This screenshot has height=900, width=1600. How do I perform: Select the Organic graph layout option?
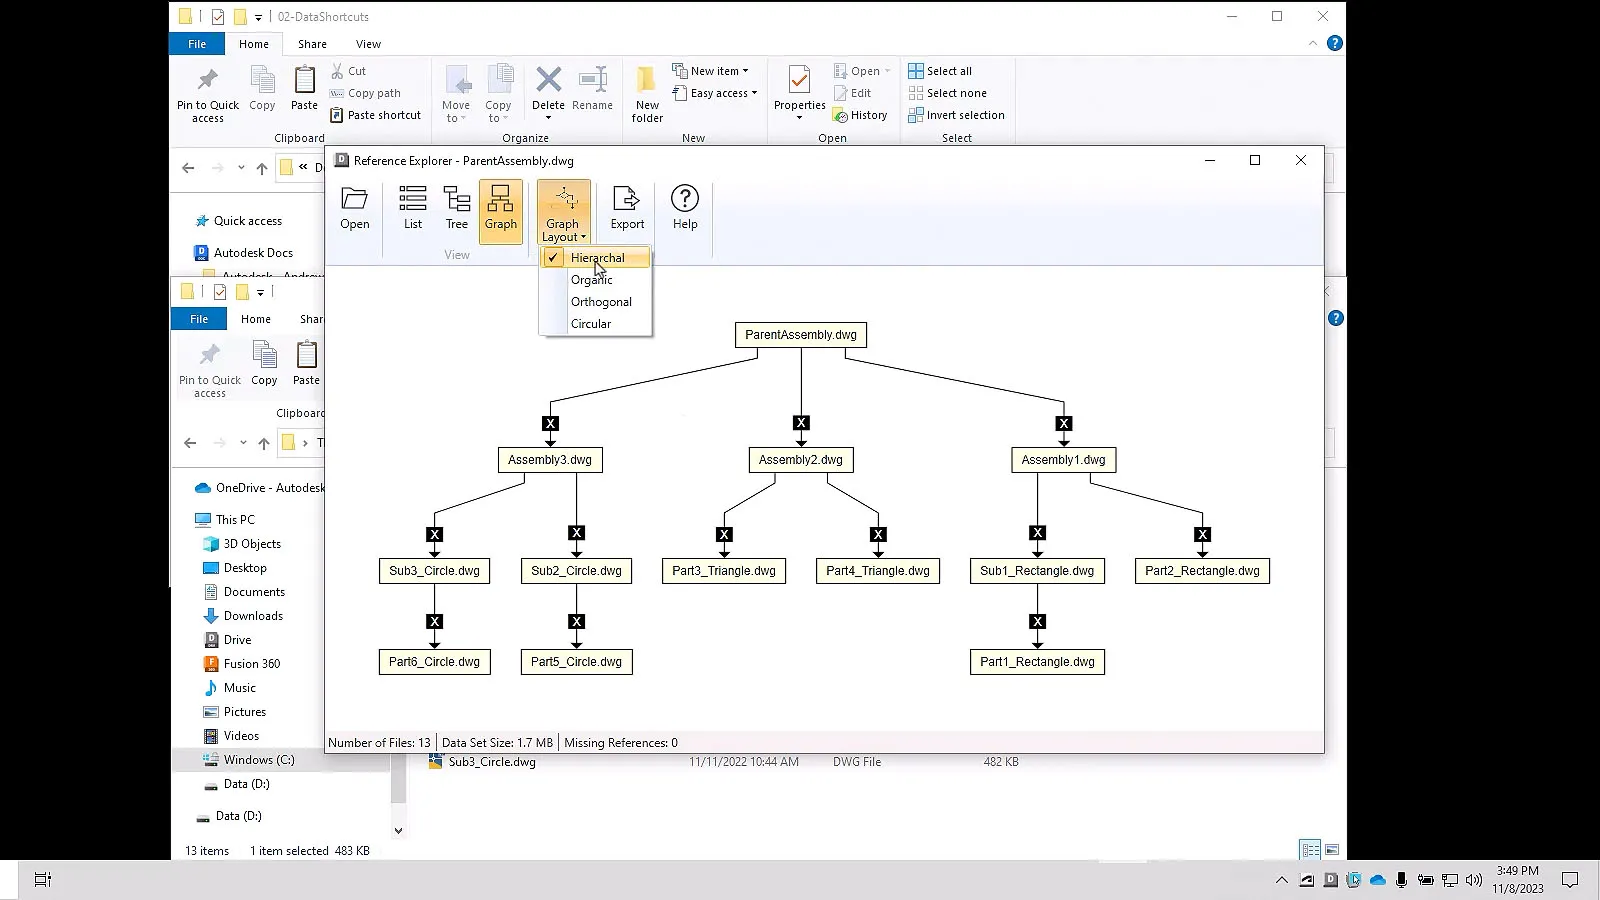(592, 280)
